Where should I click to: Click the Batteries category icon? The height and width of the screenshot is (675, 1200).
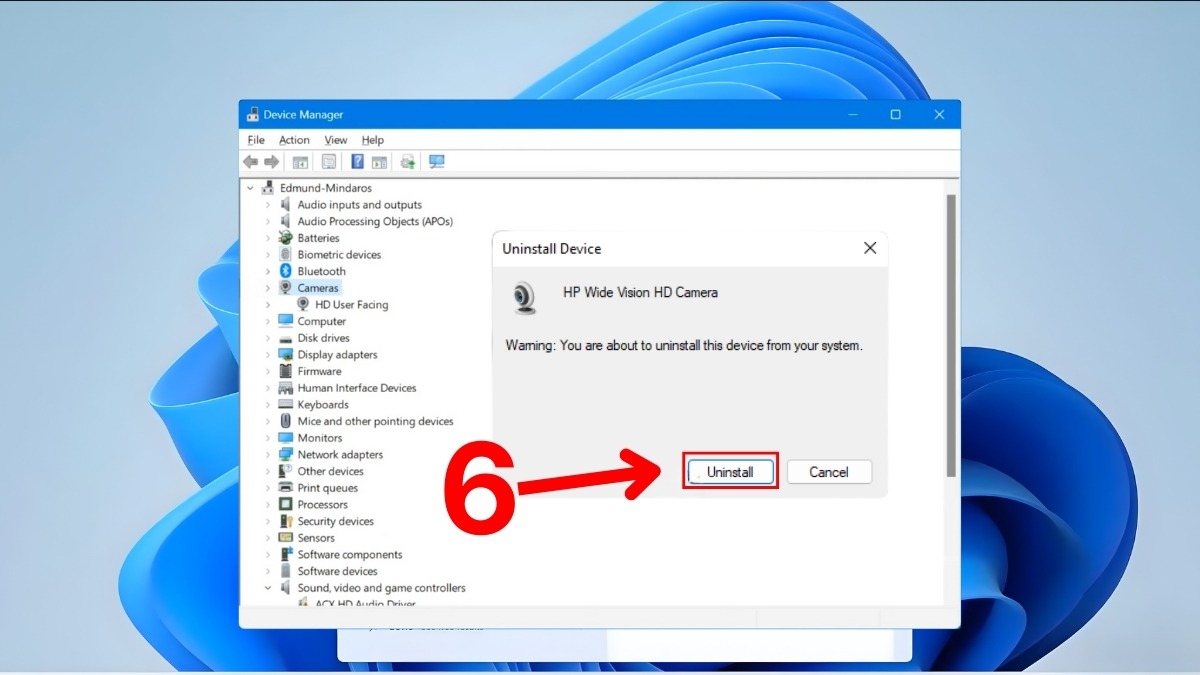pos(285,238)
